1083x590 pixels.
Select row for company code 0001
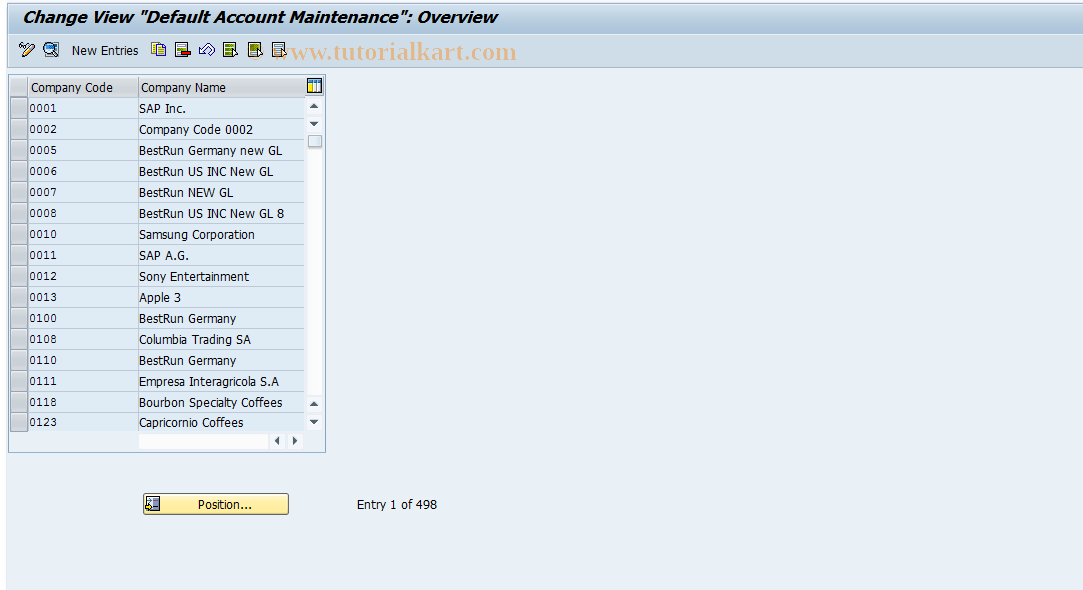tap(19, 108)
